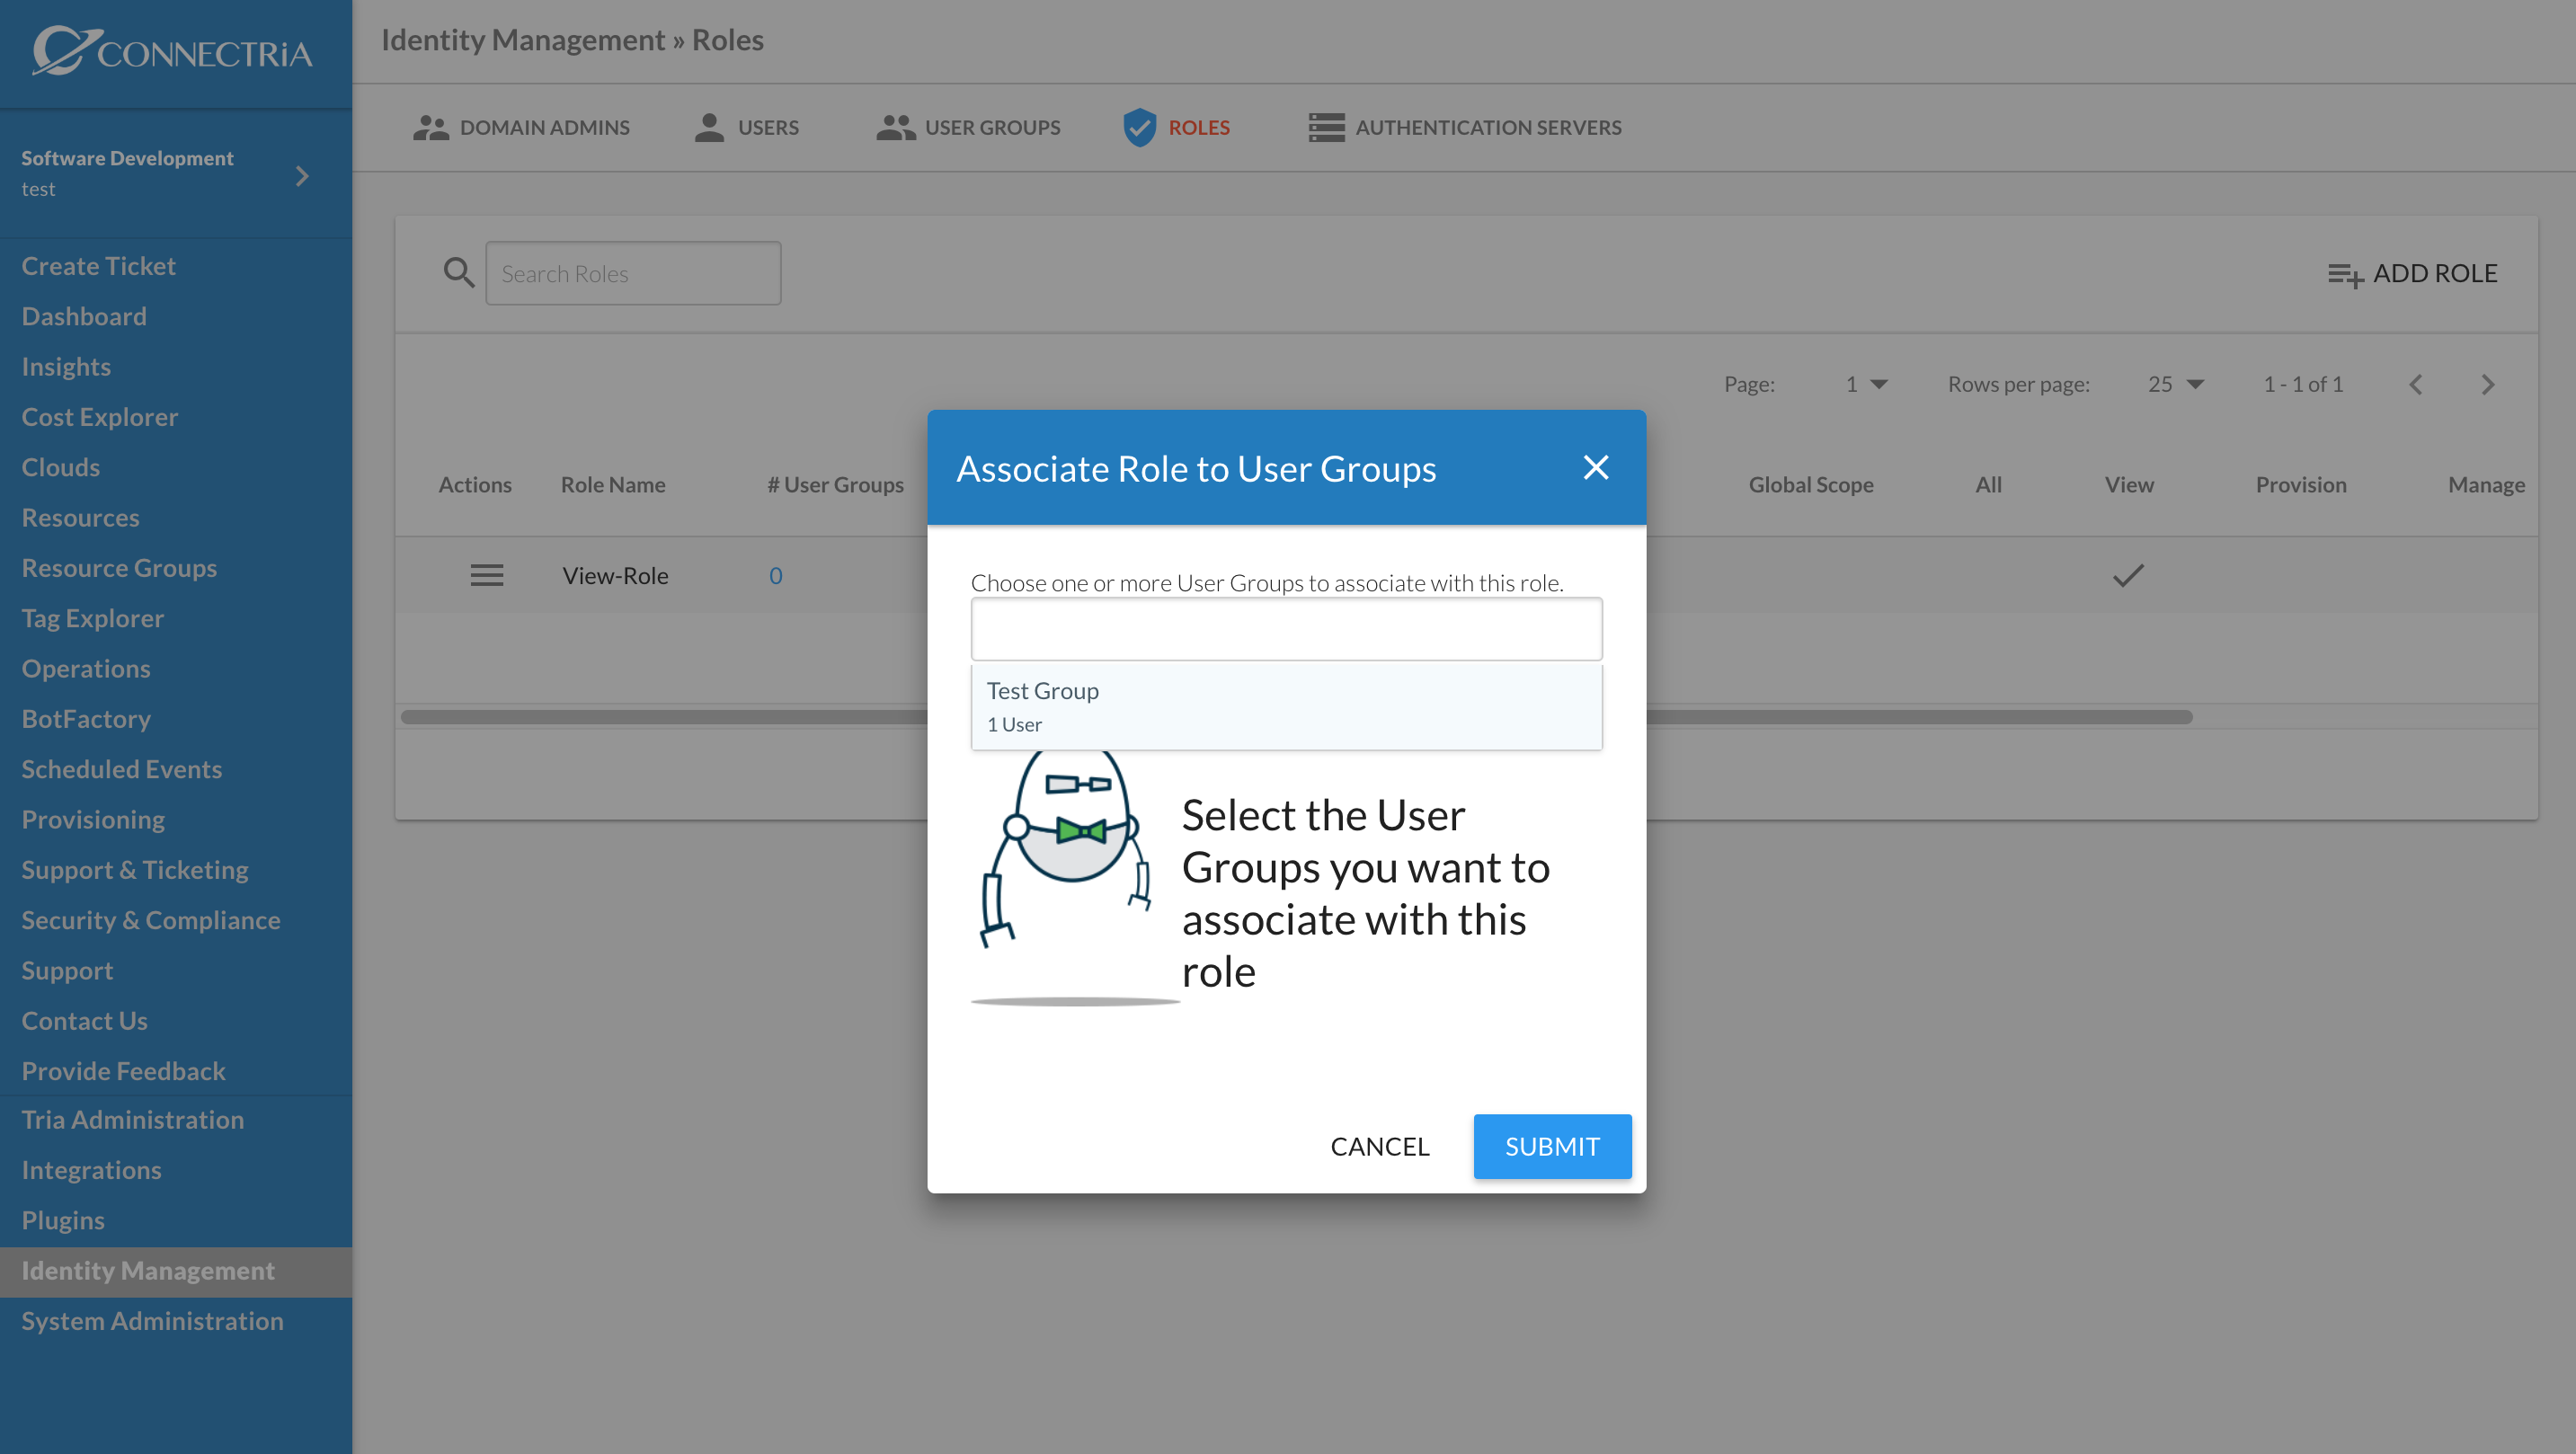Close the Associate Role dialog
Image resolution: width=2576 pixels, height=1454 pixels.
[x=1596, y=467]
